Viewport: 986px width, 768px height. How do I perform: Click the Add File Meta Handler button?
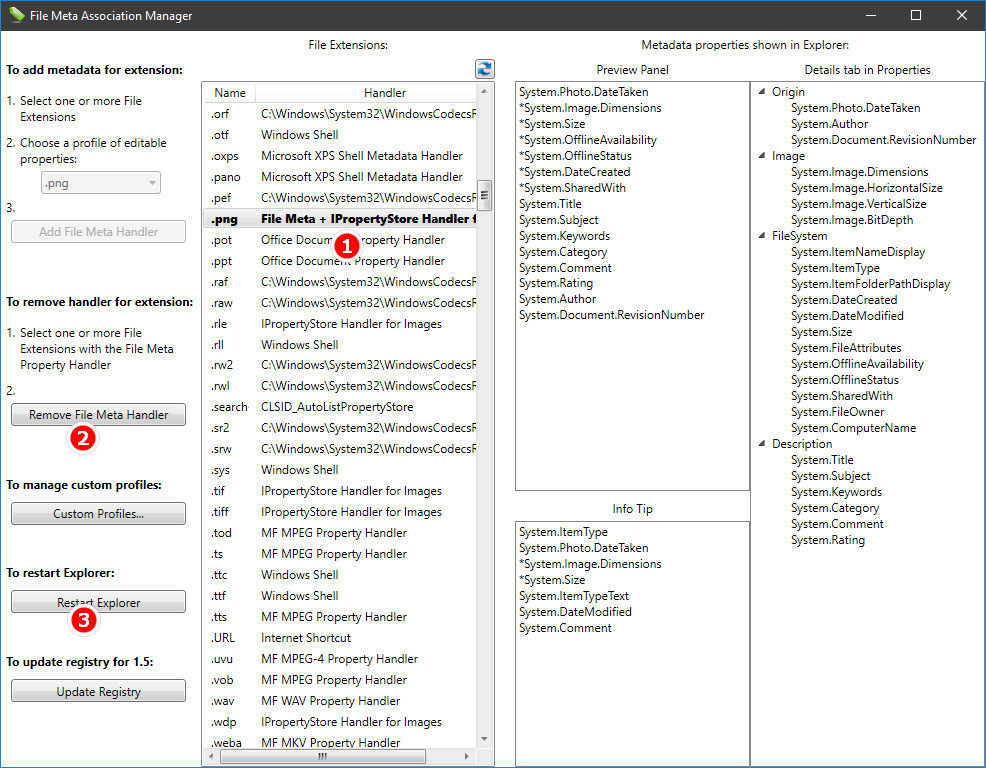tap(98, 231)
